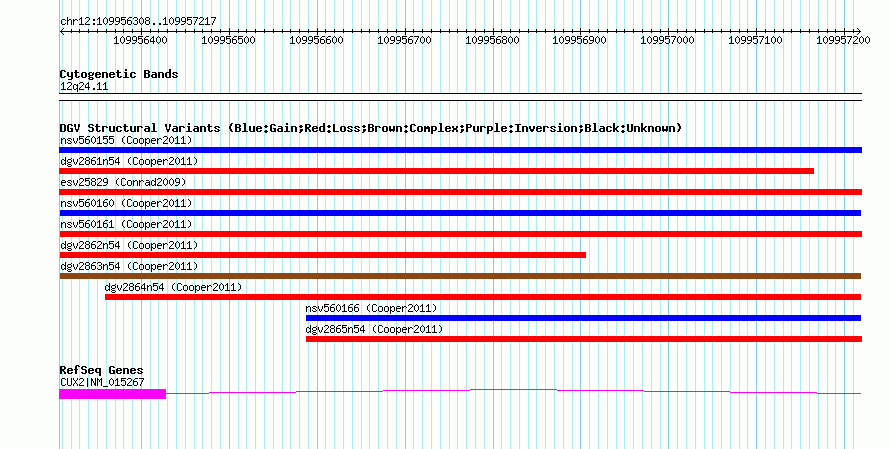Open the nsv560161 (Cooper2011) variant label

[126, 224]
